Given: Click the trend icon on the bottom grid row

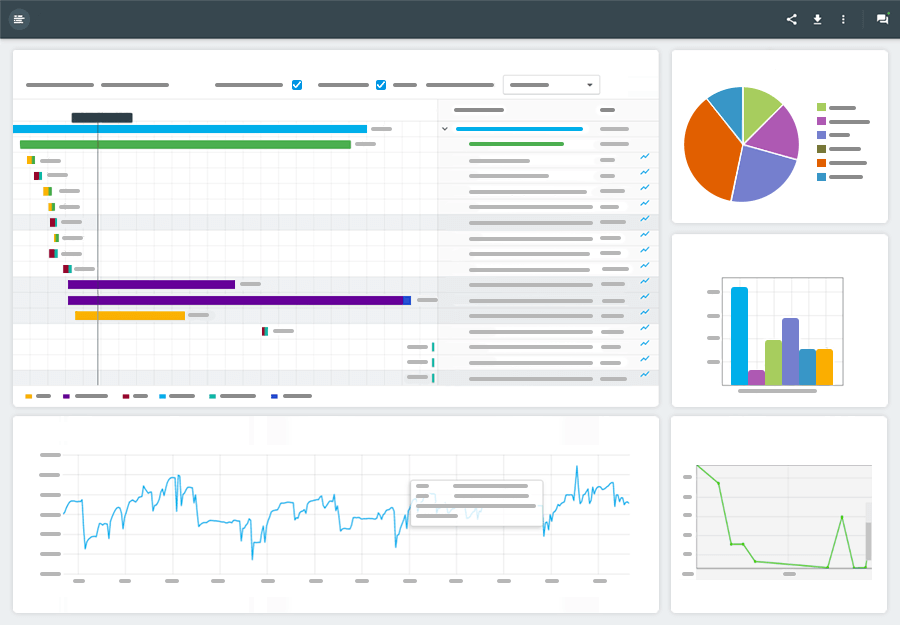Looking at the screenshot, I should 646,375.
